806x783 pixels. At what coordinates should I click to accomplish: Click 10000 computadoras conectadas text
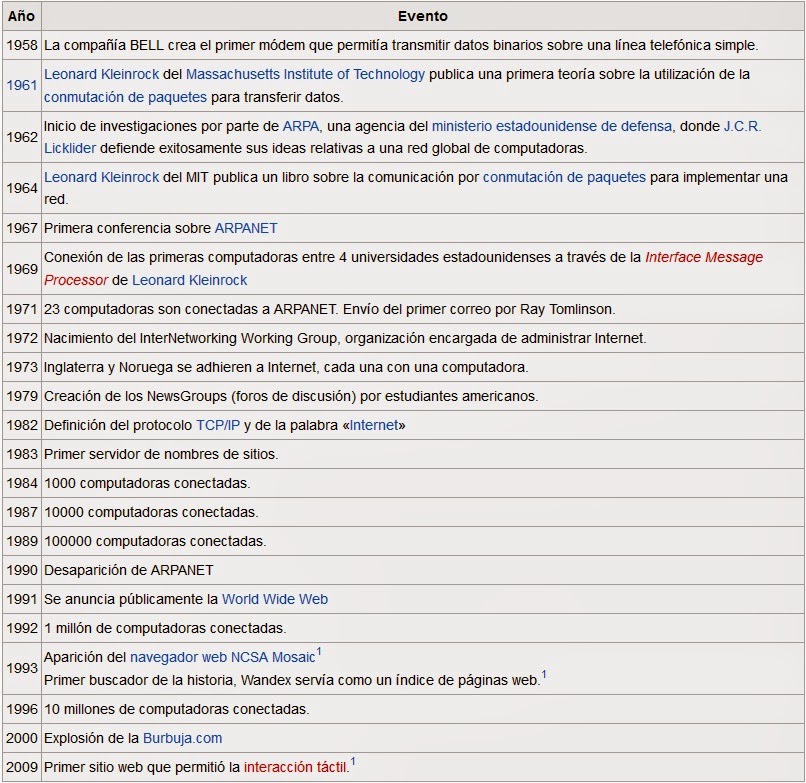click(x=151, y=513)
